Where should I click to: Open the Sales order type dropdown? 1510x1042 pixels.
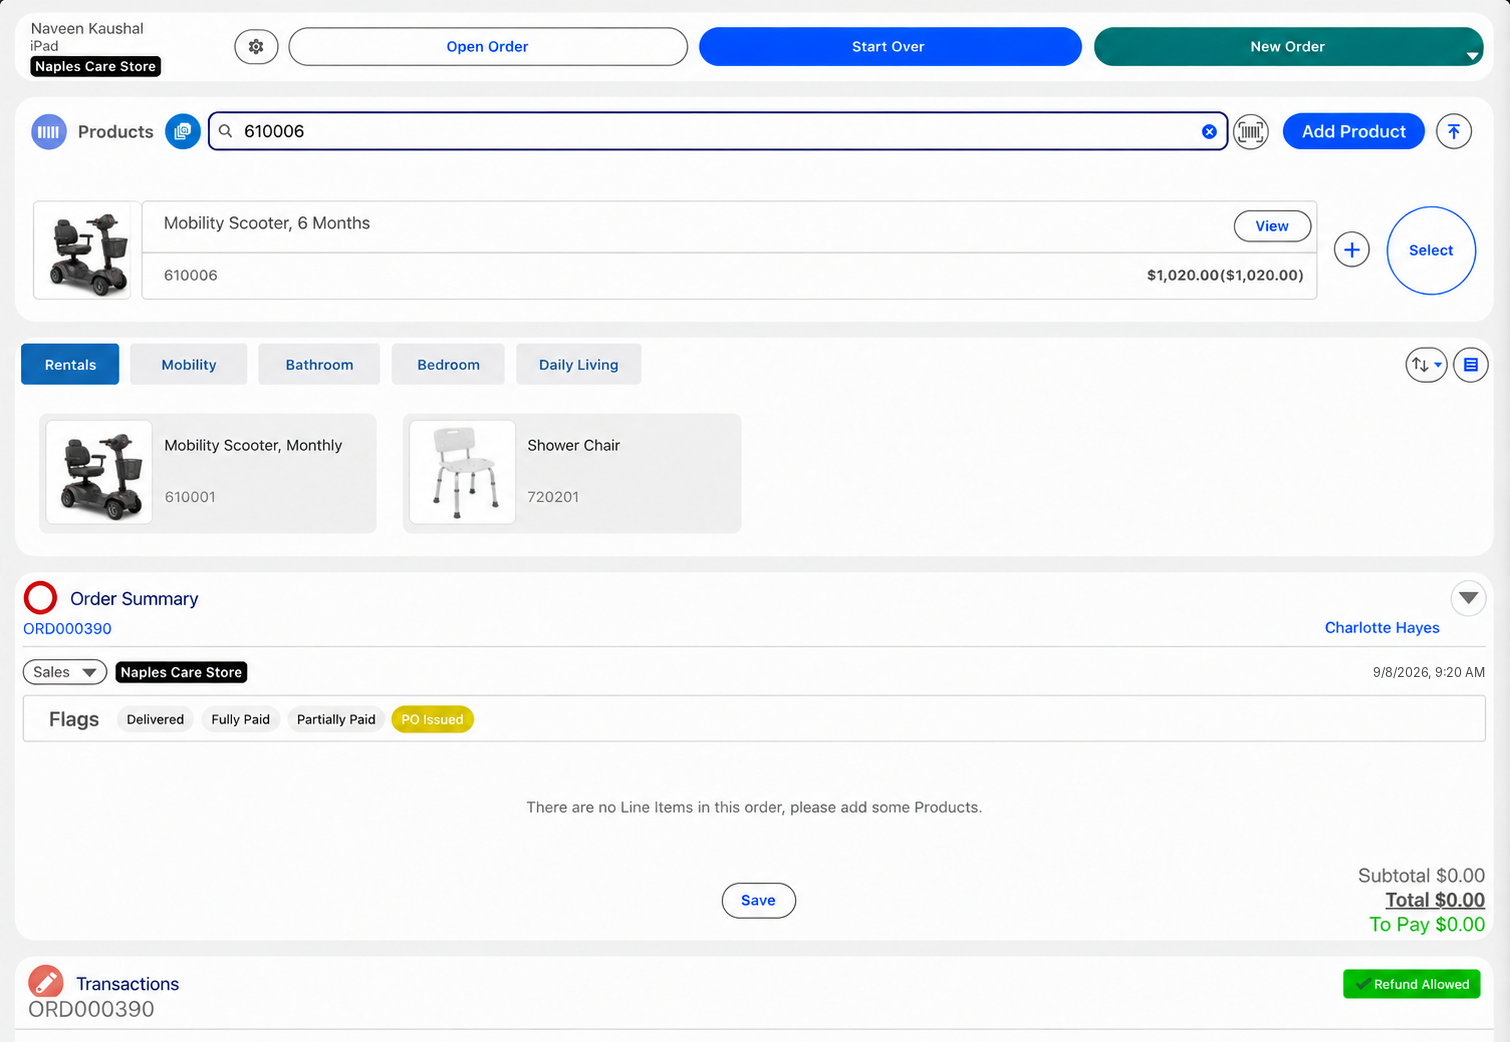tap(65, 672)
